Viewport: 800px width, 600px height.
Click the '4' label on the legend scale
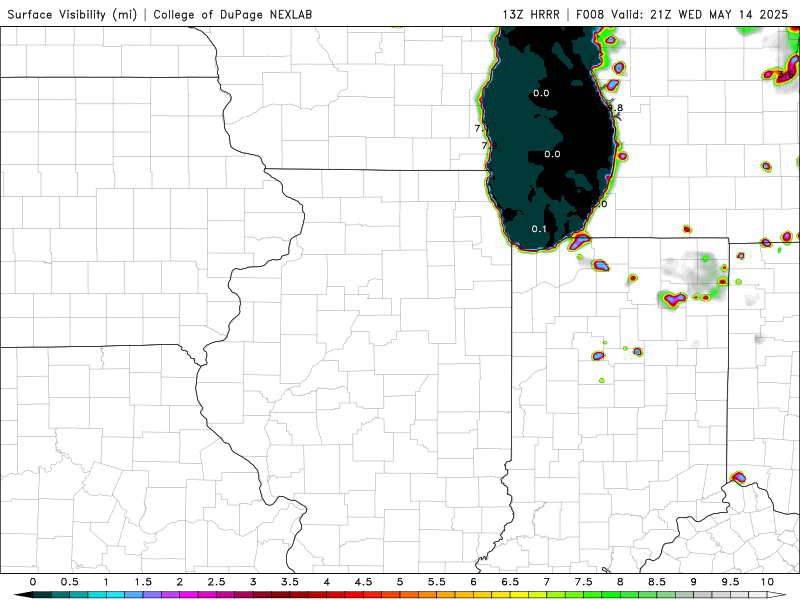327,582
